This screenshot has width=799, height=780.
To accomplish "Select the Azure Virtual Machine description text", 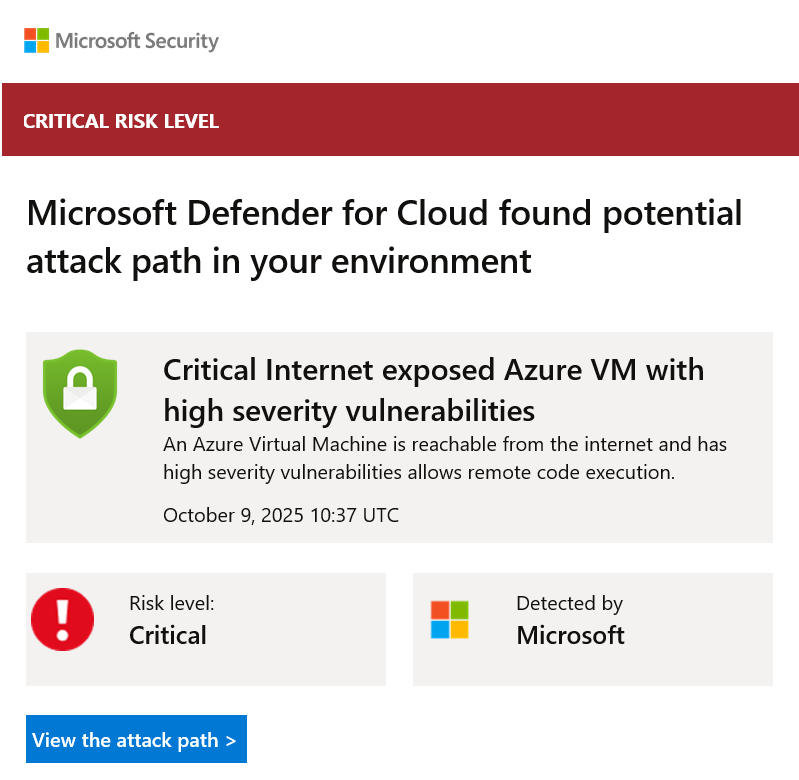I will pyautogui.click(x=445, y=458).
